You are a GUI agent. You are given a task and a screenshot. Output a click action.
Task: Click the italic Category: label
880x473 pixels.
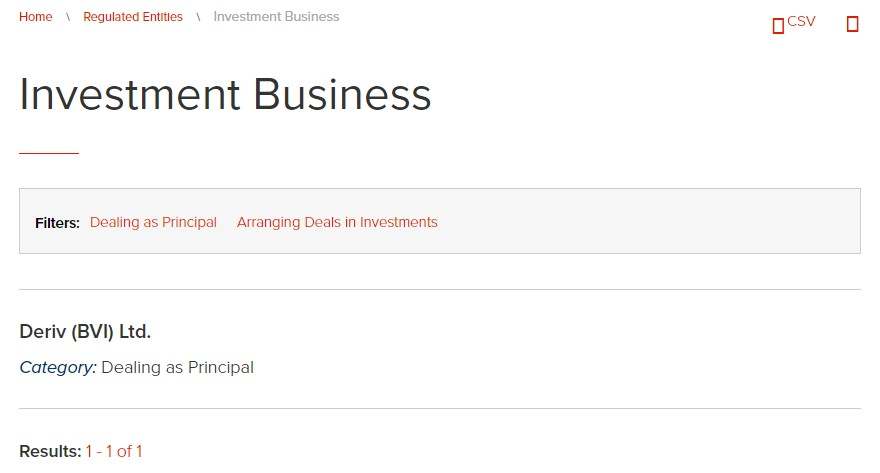[x=58, y=367]
